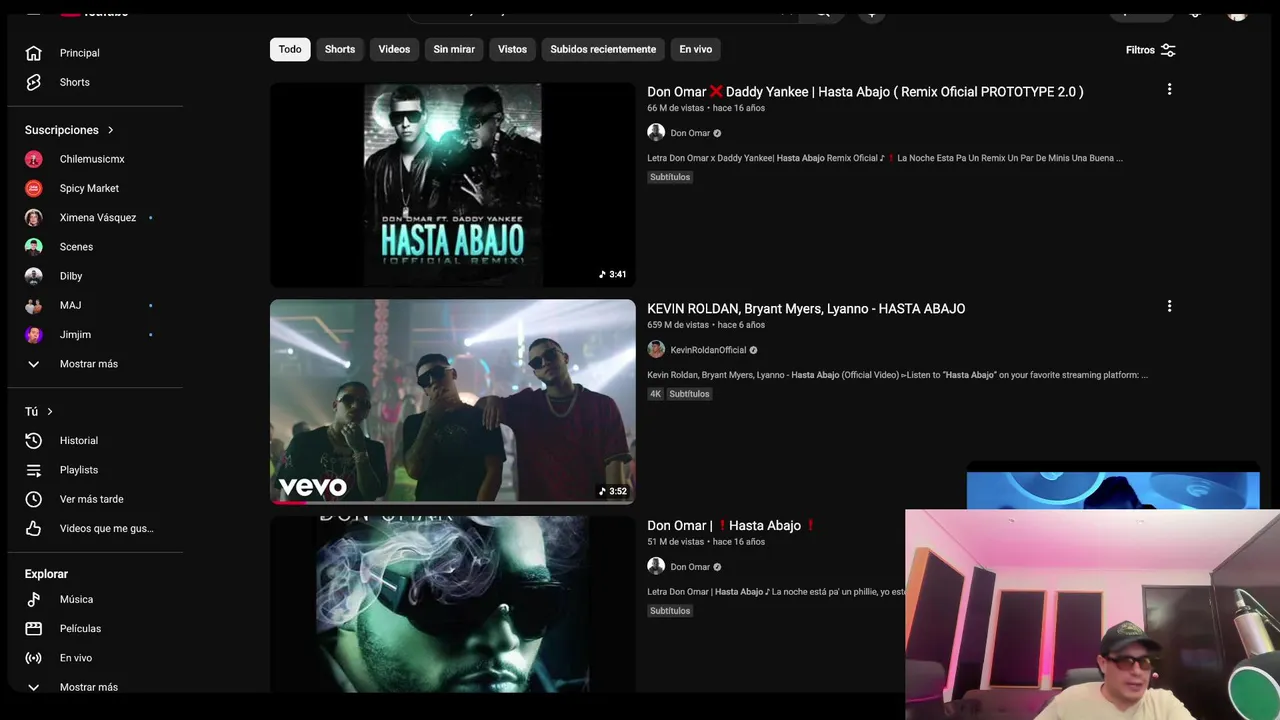Open Ver más tarde clock icon
The height and width of the screenshot is (720, 1280).
[33, 499]
